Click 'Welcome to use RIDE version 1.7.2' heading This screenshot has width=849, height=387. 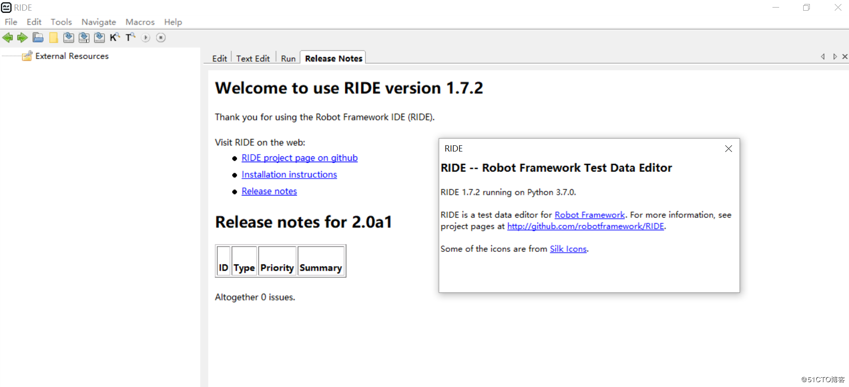(x=349, y=88)
